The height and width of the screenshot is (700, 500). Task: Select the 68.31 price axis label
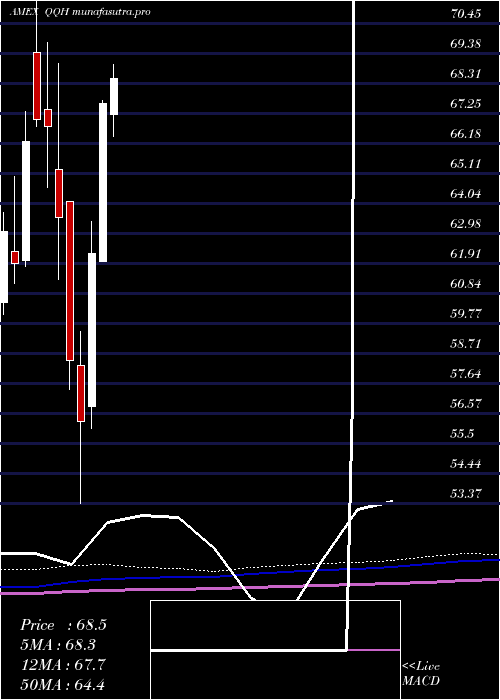tap(466, 74)
